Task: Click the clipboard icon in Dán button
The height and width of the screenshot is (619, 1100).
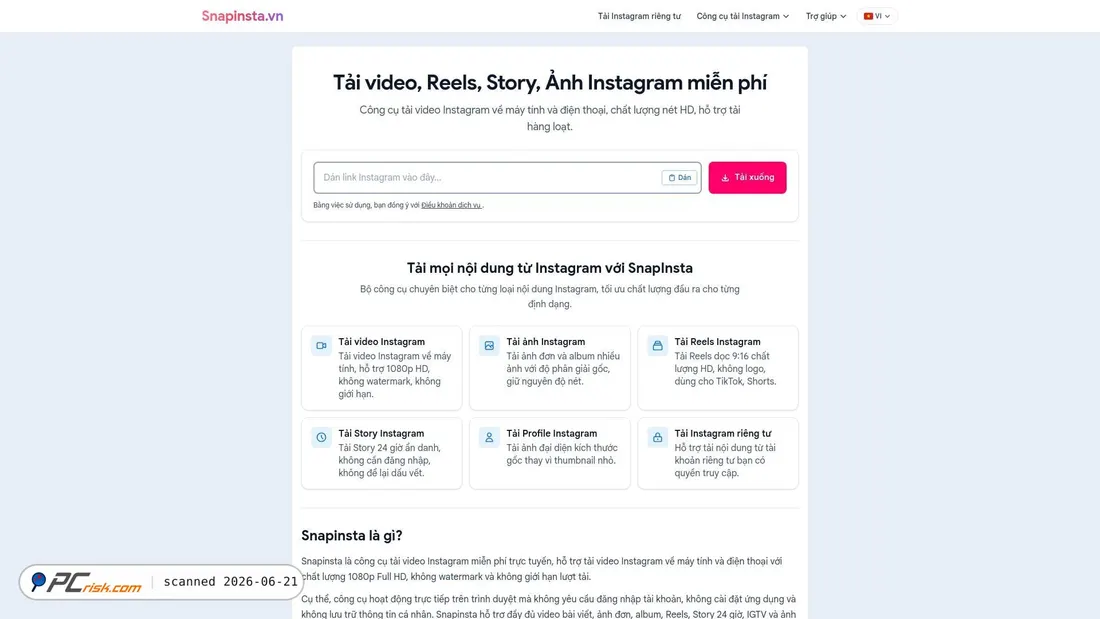Action: click(671, 178)
